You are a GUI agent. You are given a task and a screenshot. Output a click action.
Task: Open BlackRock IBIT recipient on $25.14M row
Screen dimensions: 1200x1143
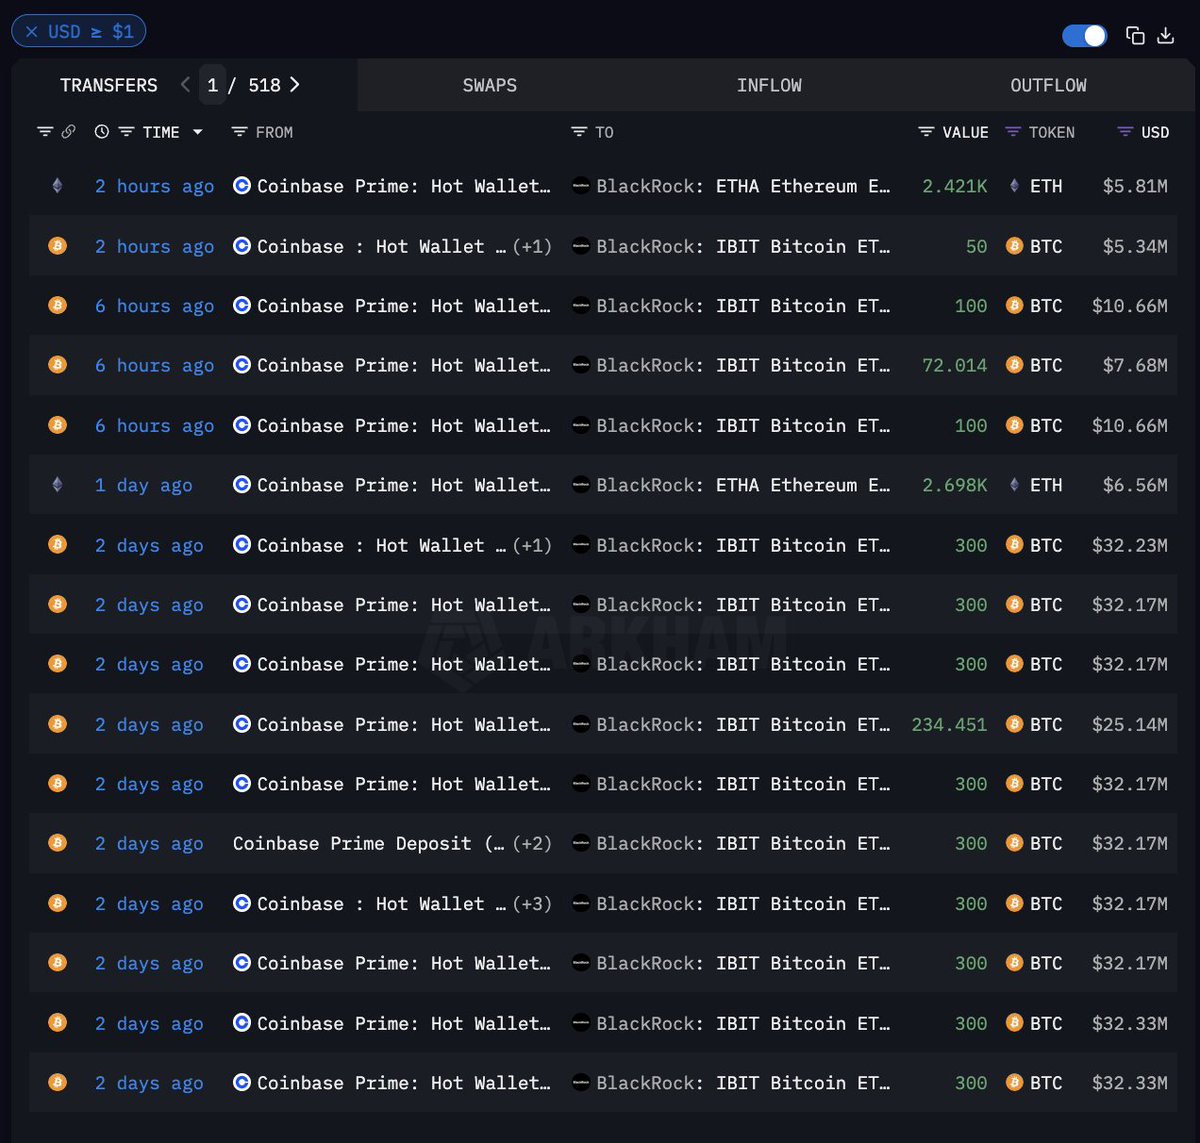[x=743, y=724]
